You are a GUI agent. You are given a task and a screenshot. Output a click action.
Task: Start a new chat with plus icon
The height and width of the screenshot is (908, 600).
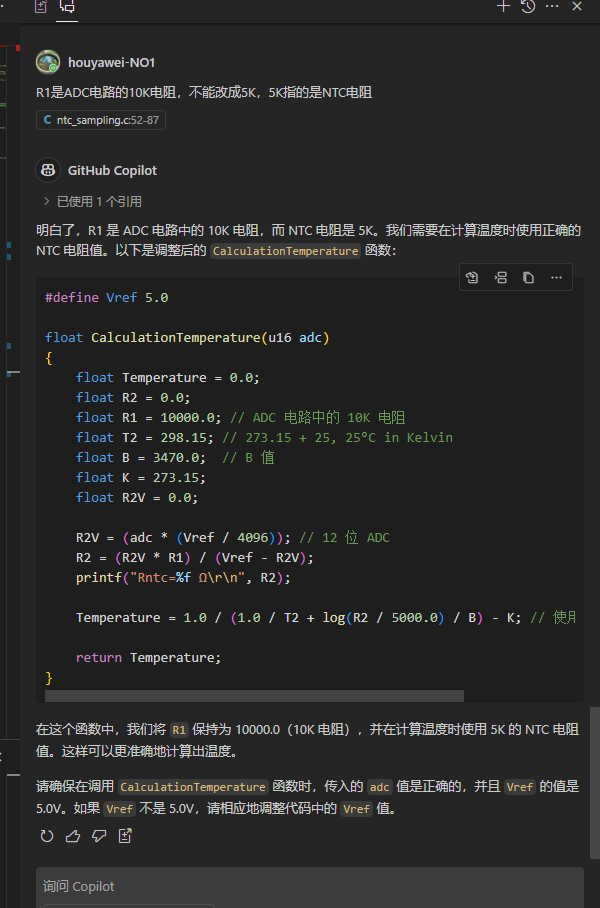pos(504,6)
